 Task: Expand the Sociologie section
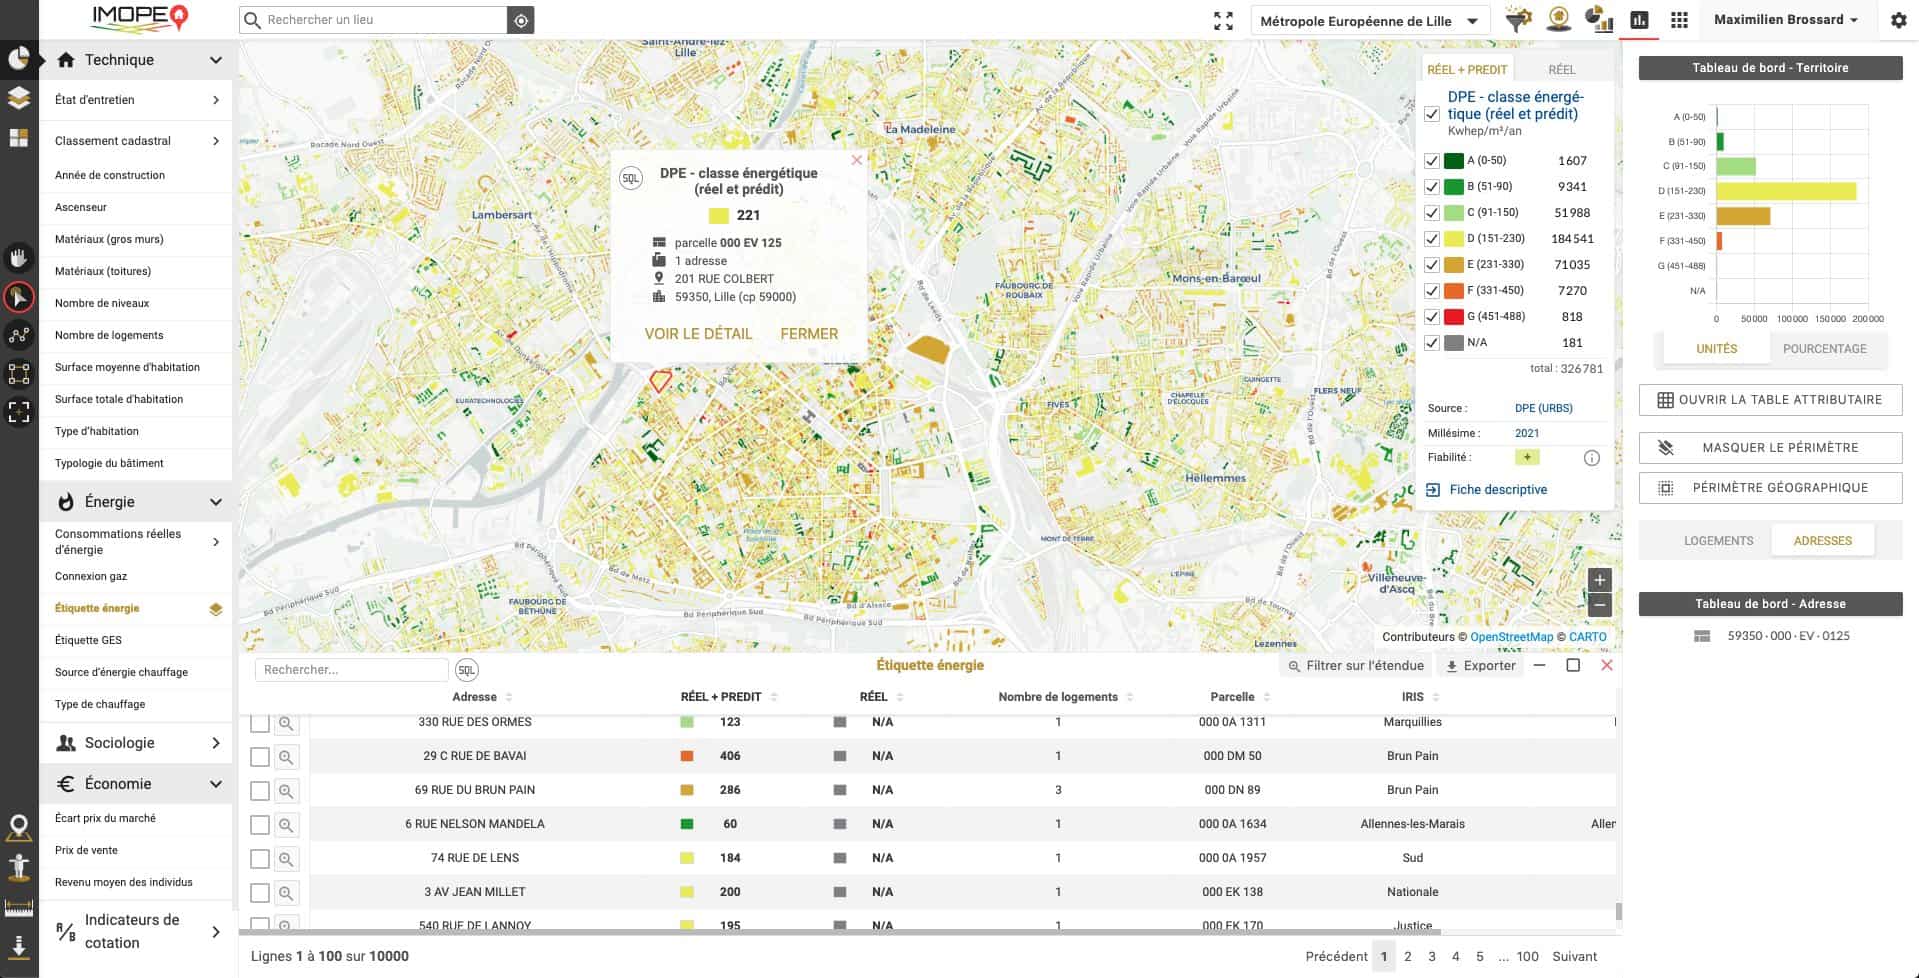(x=136, y=743)
